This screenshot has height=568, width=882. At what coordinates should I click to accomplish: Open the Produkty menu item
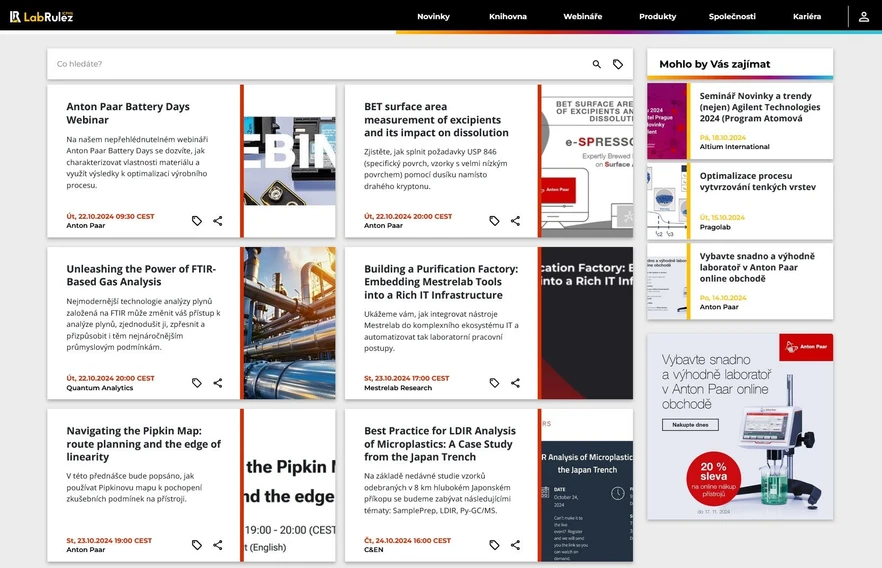[658, 16]
